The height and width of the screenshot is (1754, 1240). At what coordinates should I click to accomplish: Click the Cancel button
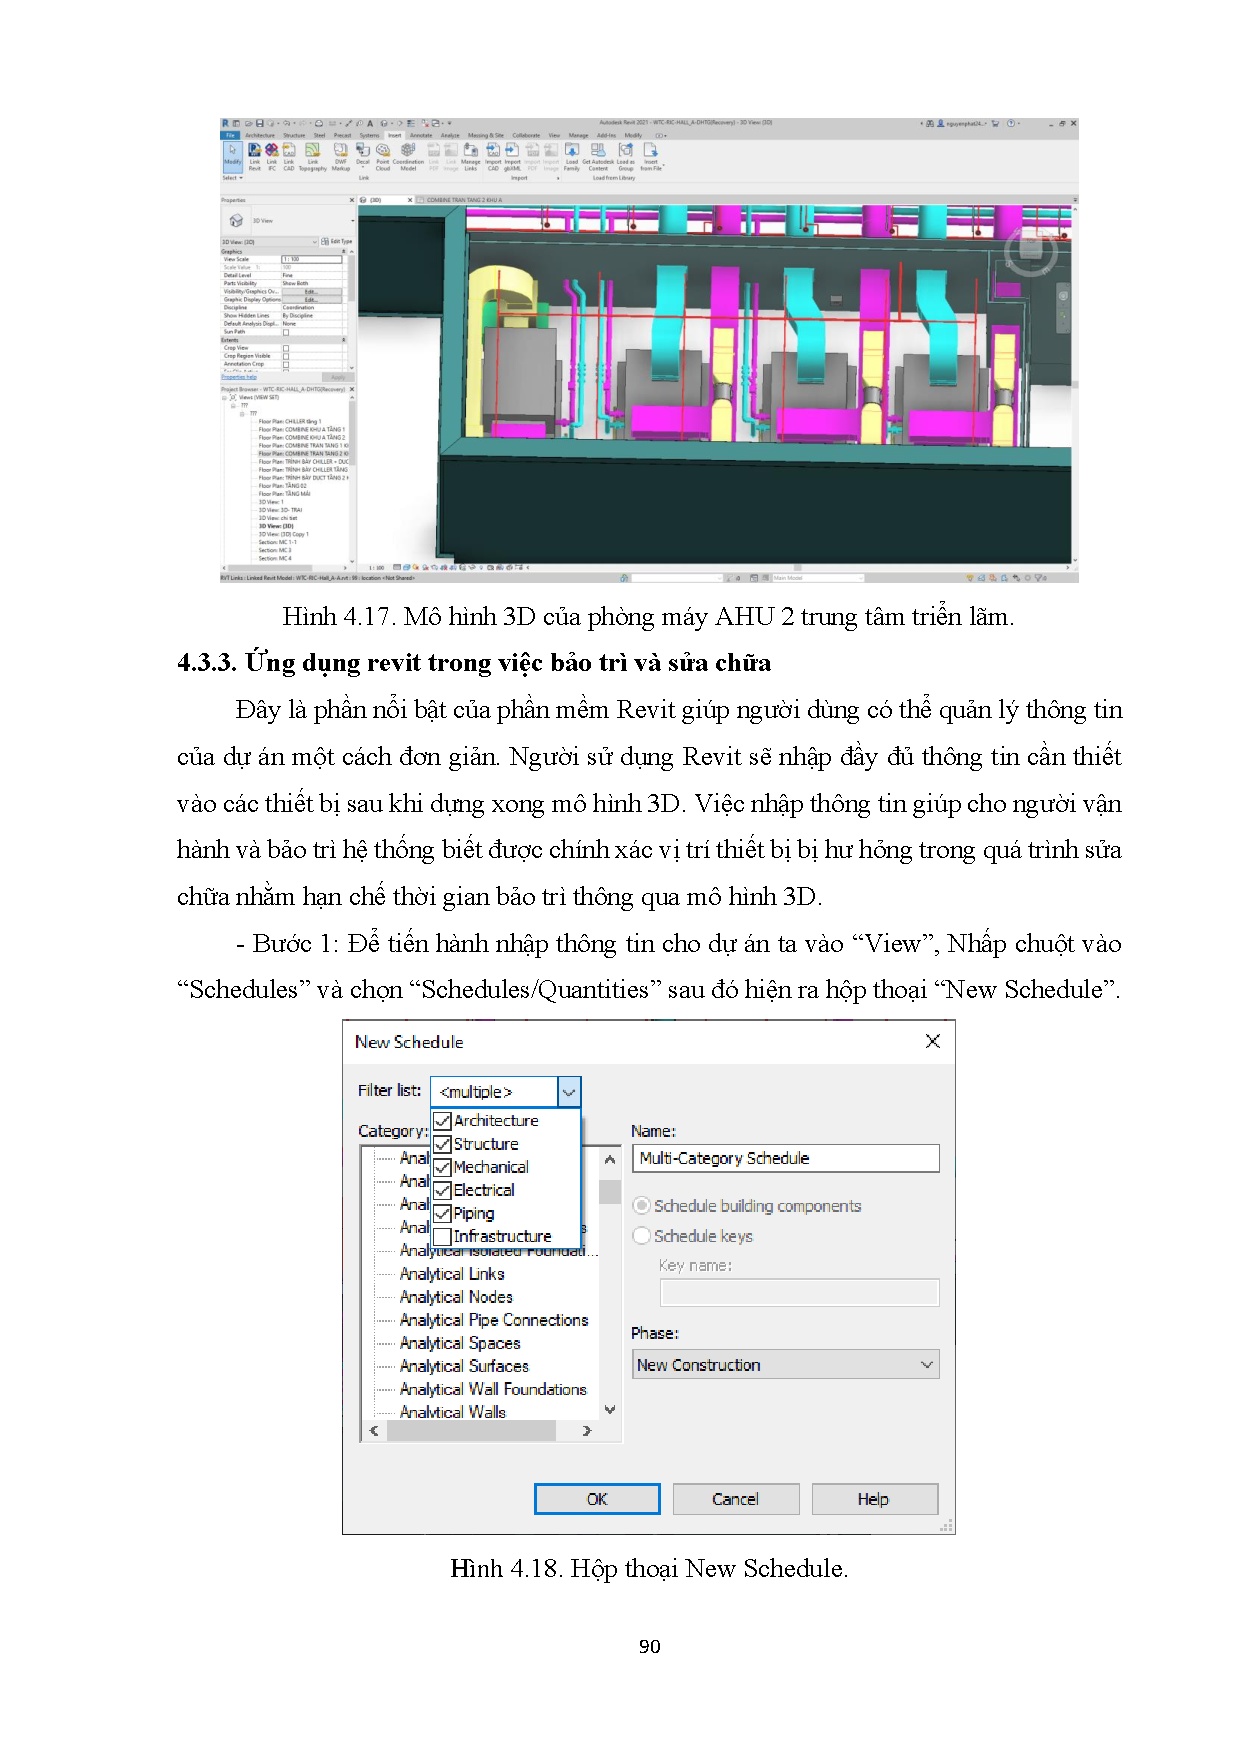[735, 1499]
